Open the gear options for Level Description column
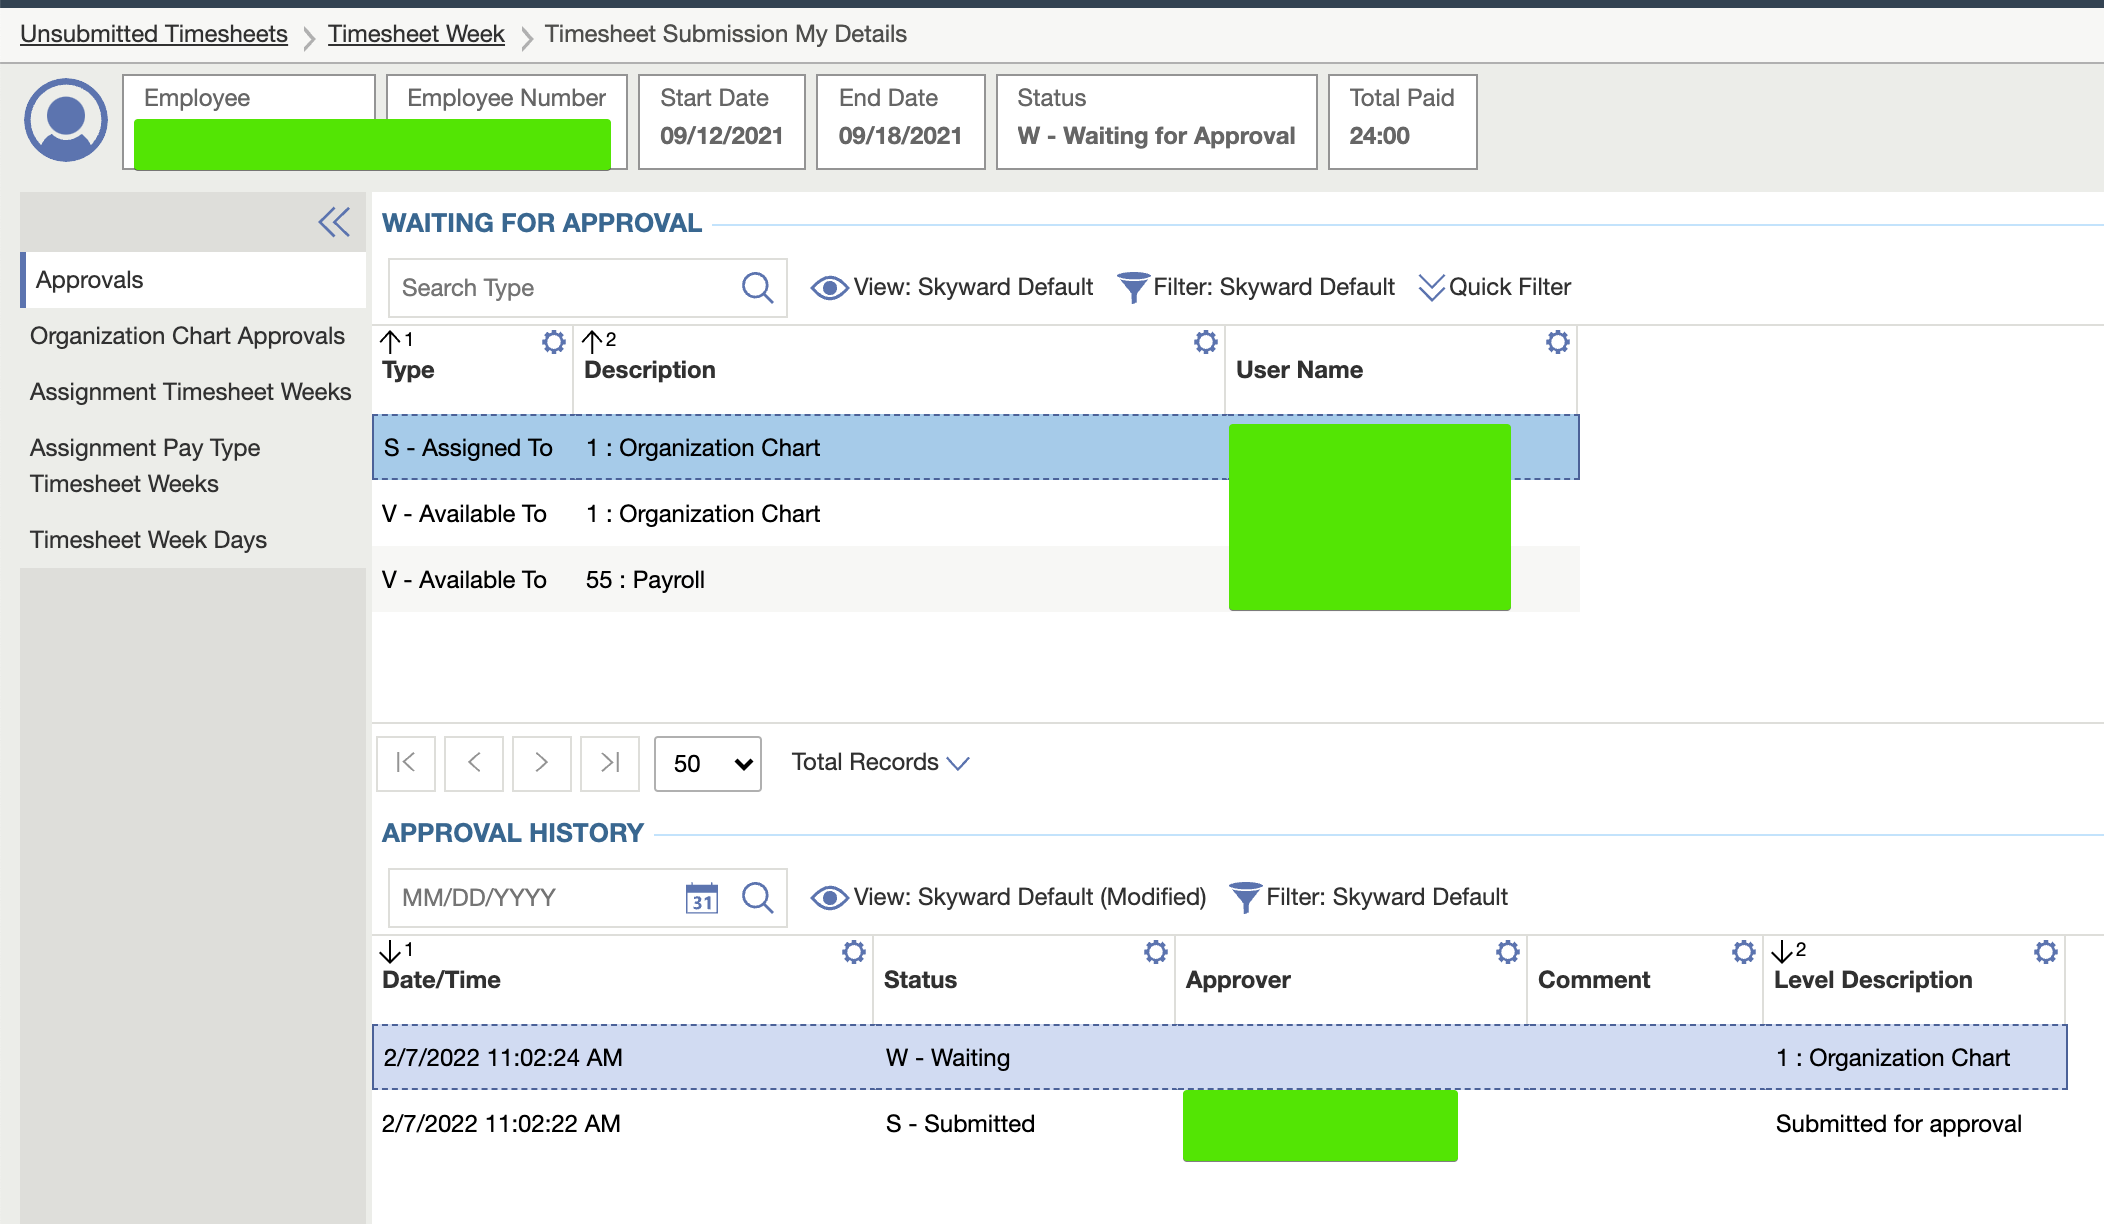The image size is (2104, 1224). point(2045,952)
